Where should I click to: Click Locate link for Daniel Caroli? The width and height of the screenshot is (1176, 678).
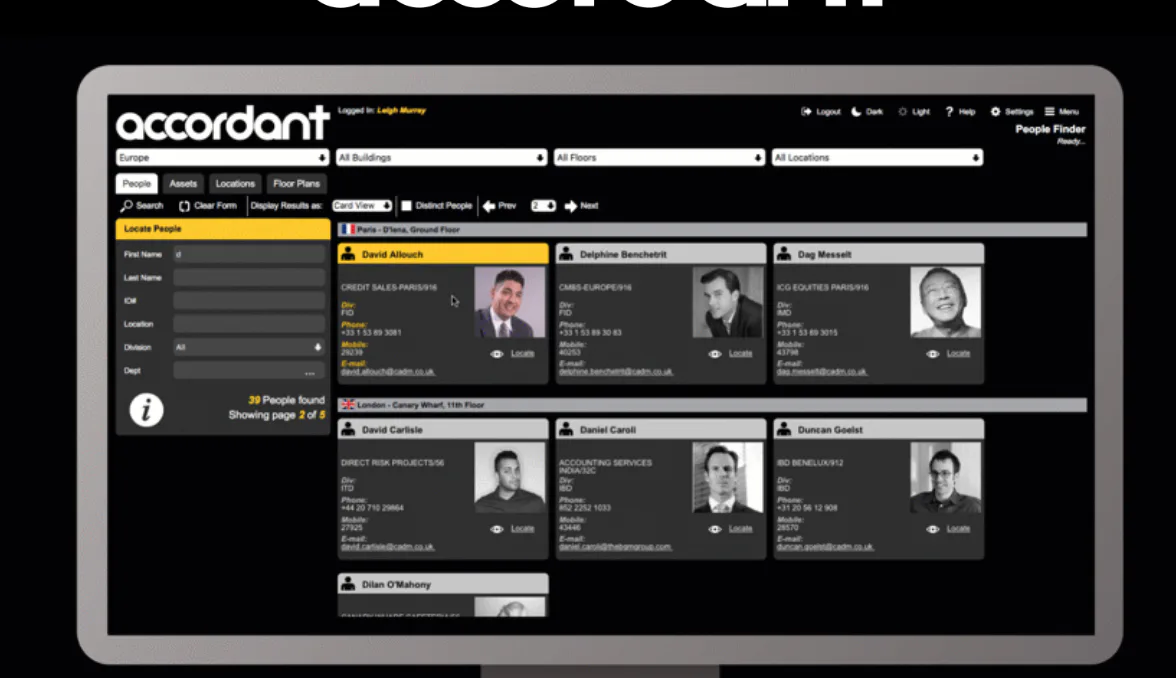(740, 529)
